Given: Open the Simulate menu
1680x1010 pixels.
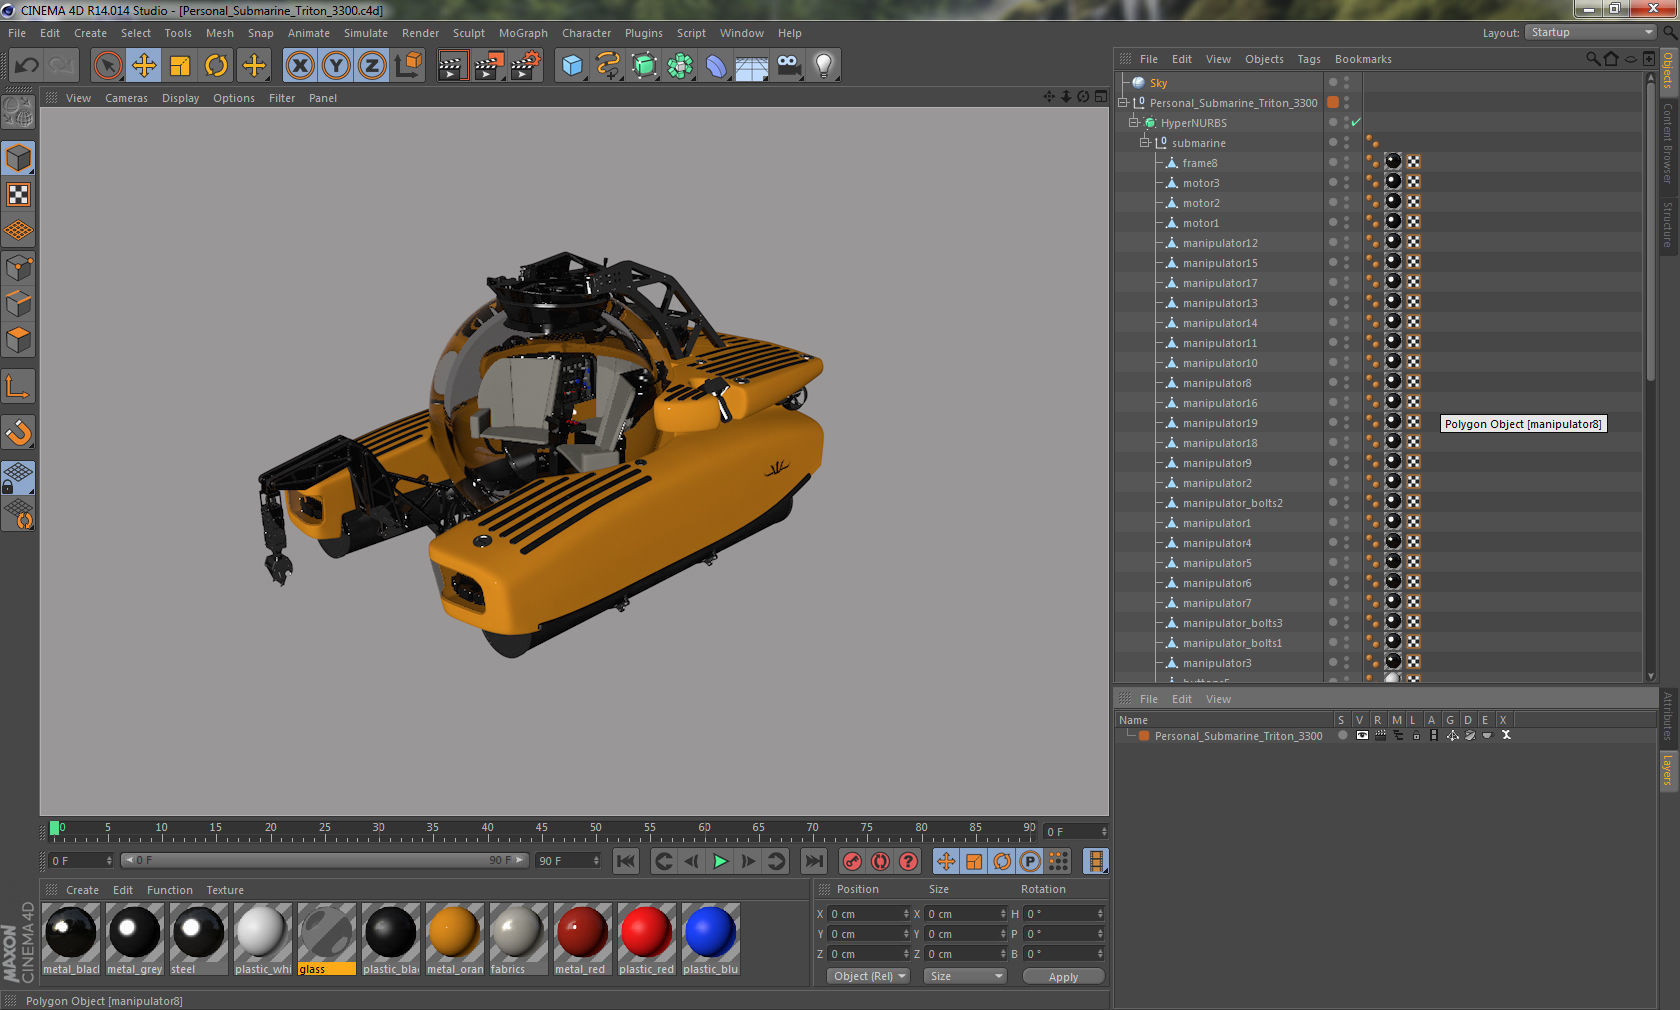Looking at the screenshot, I should [x=366, y=33].
